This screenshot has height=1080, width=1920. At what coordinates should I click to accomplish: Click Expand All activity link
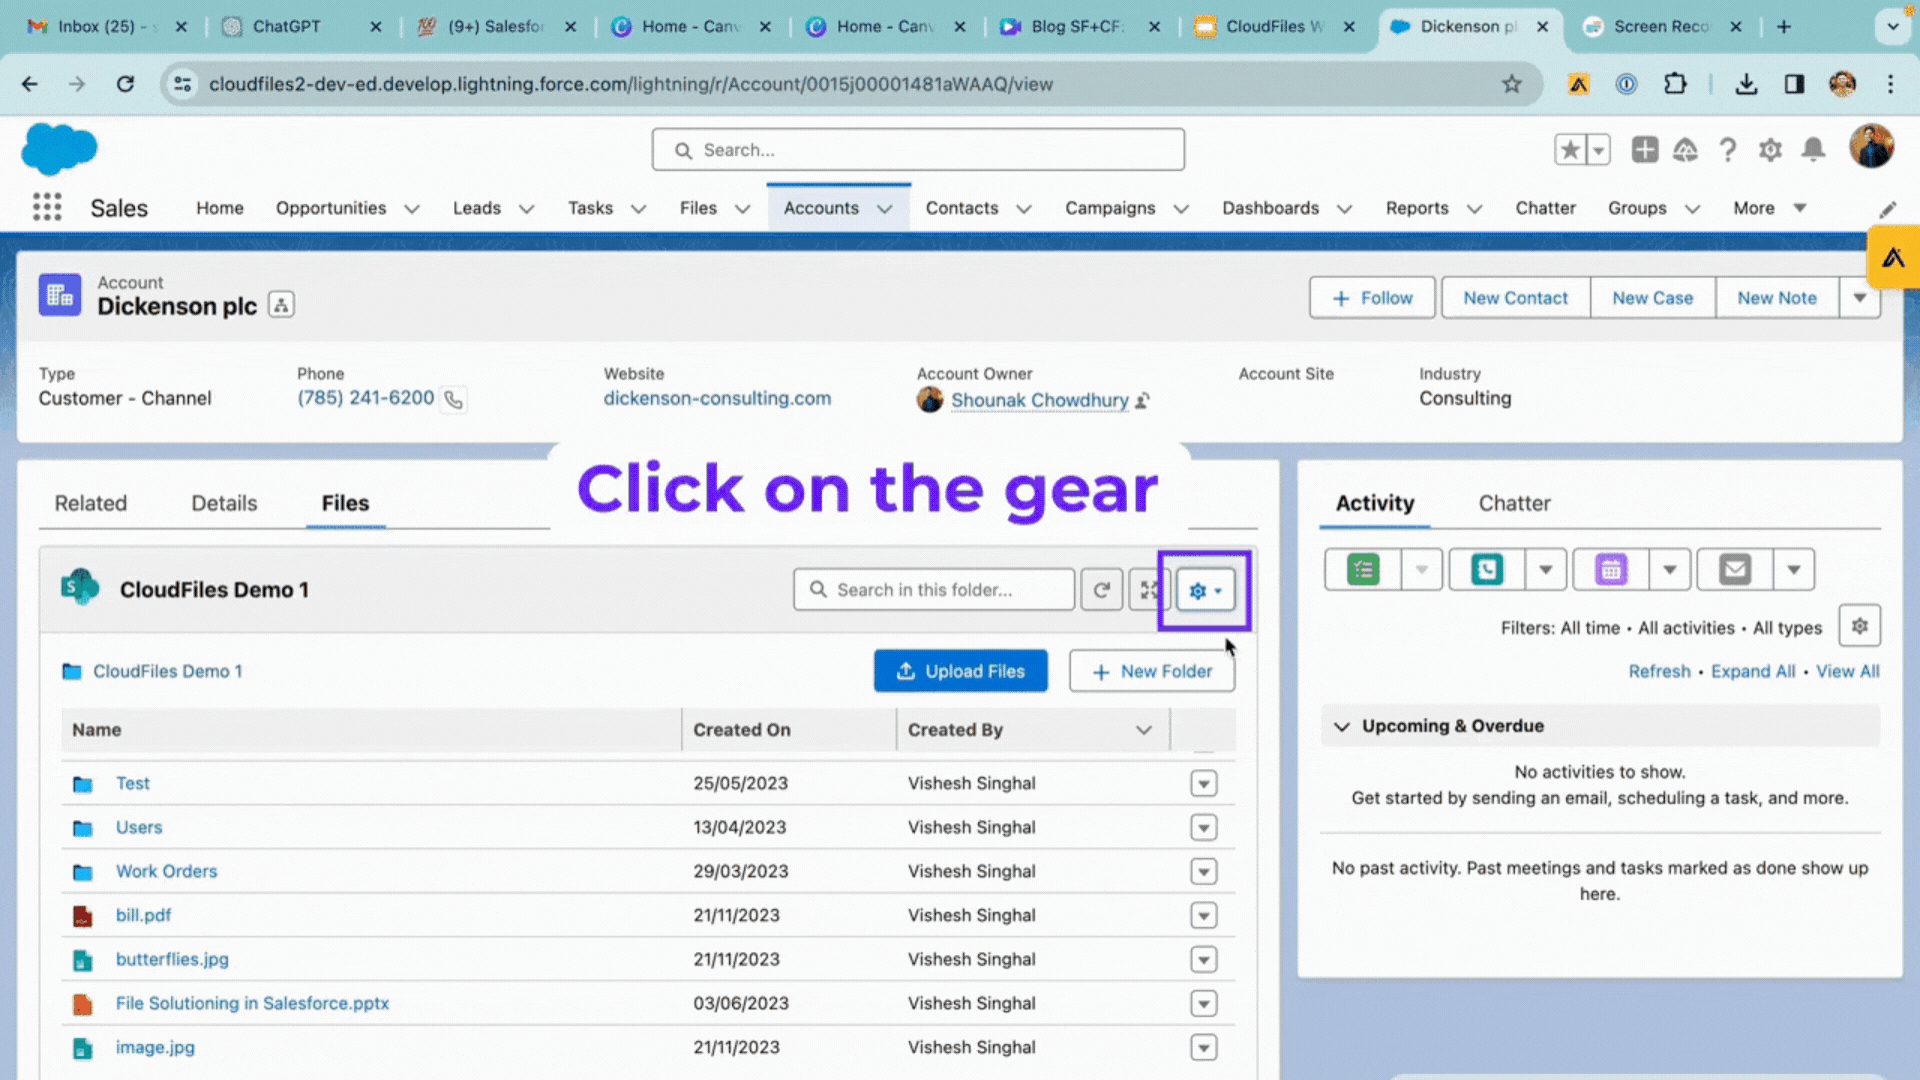coord(1752,671)
